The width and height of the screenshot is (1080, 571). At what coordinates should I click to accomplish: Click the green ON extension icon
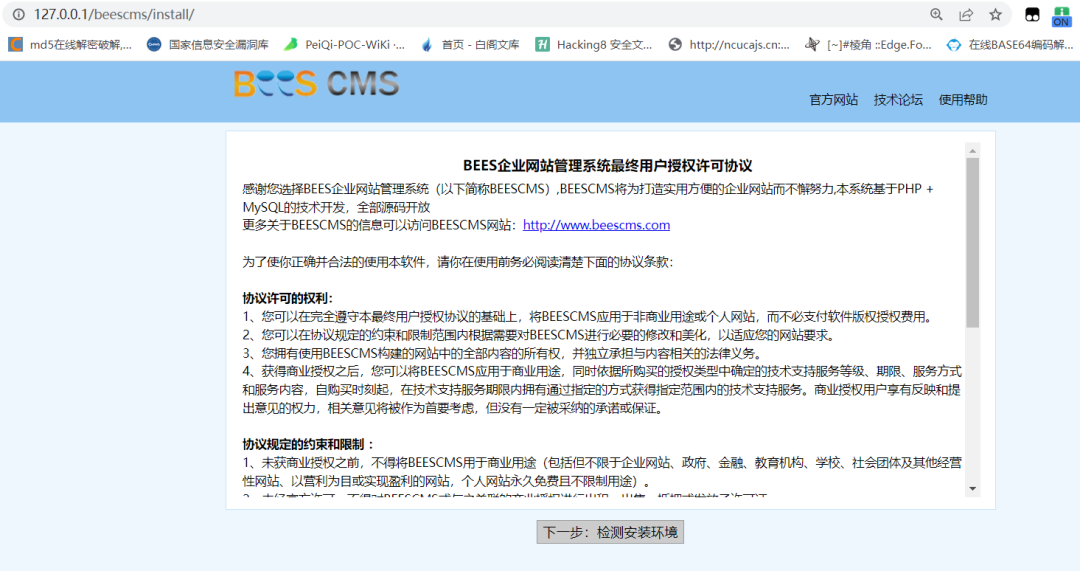(x=1061, y=15)
